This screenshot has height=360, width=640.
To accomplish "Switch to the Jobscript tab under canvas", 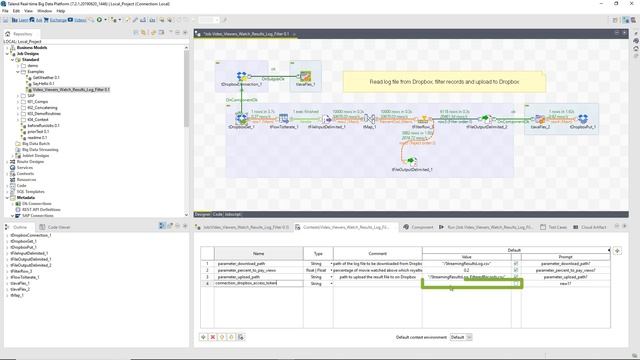I will [233, 214].
